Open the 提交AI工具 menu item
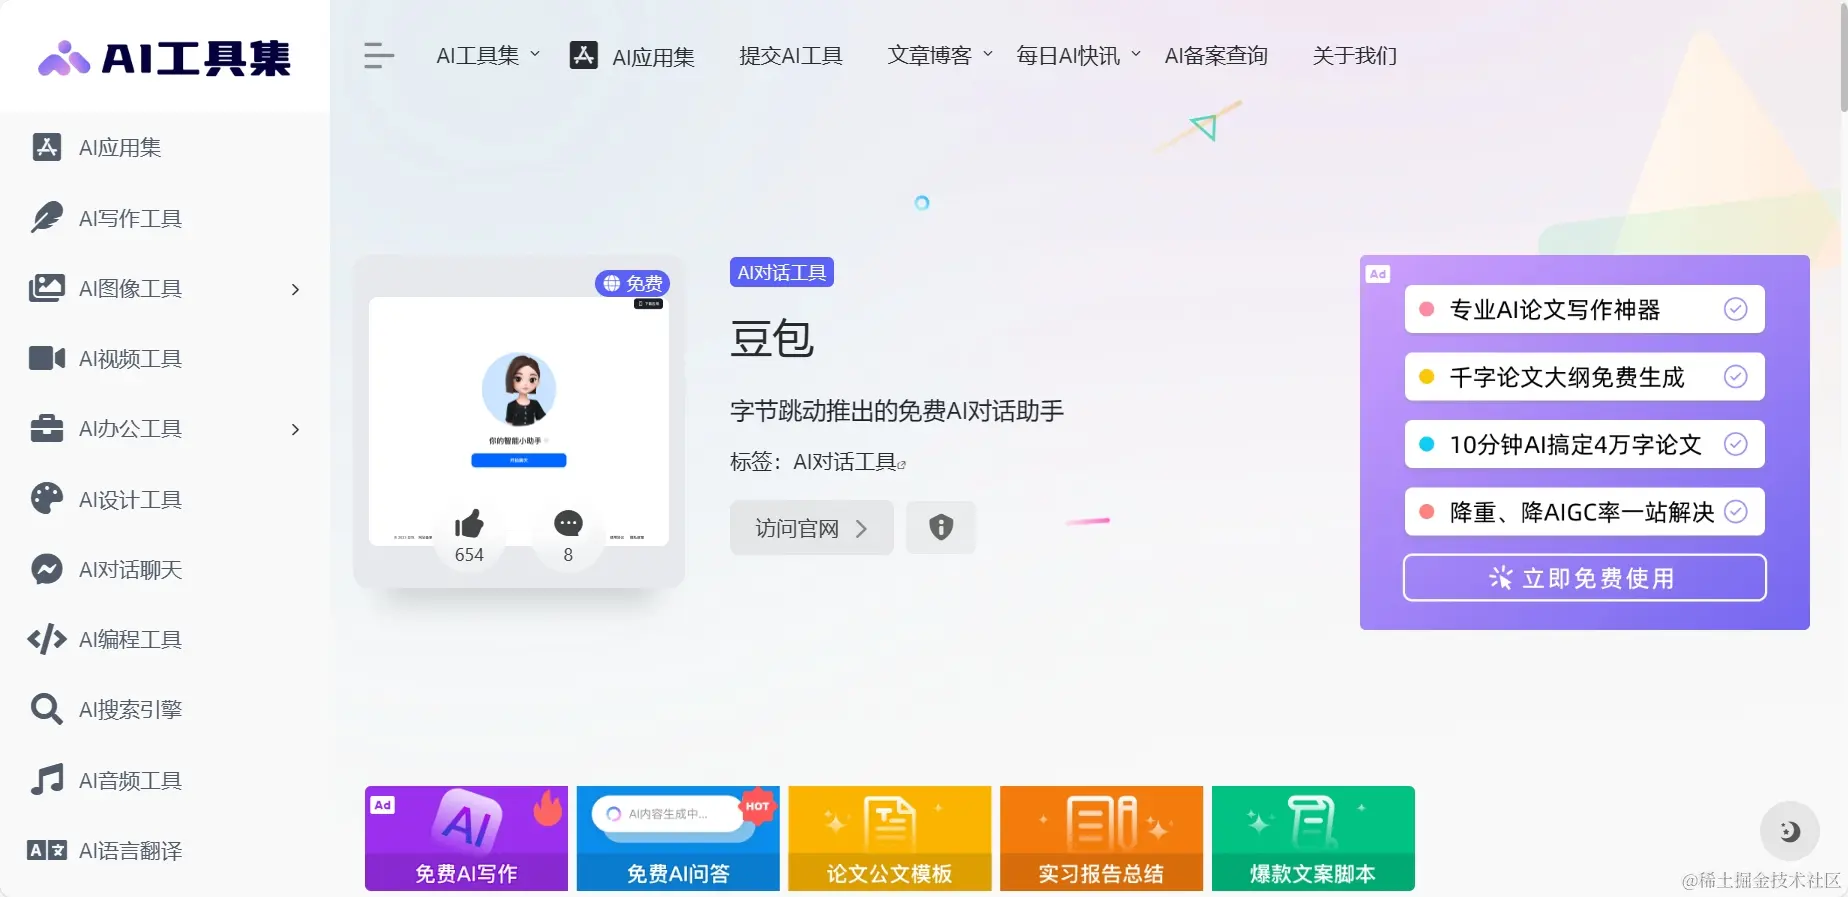Screen dimensions: 1848x897 [x=791, y=56]
